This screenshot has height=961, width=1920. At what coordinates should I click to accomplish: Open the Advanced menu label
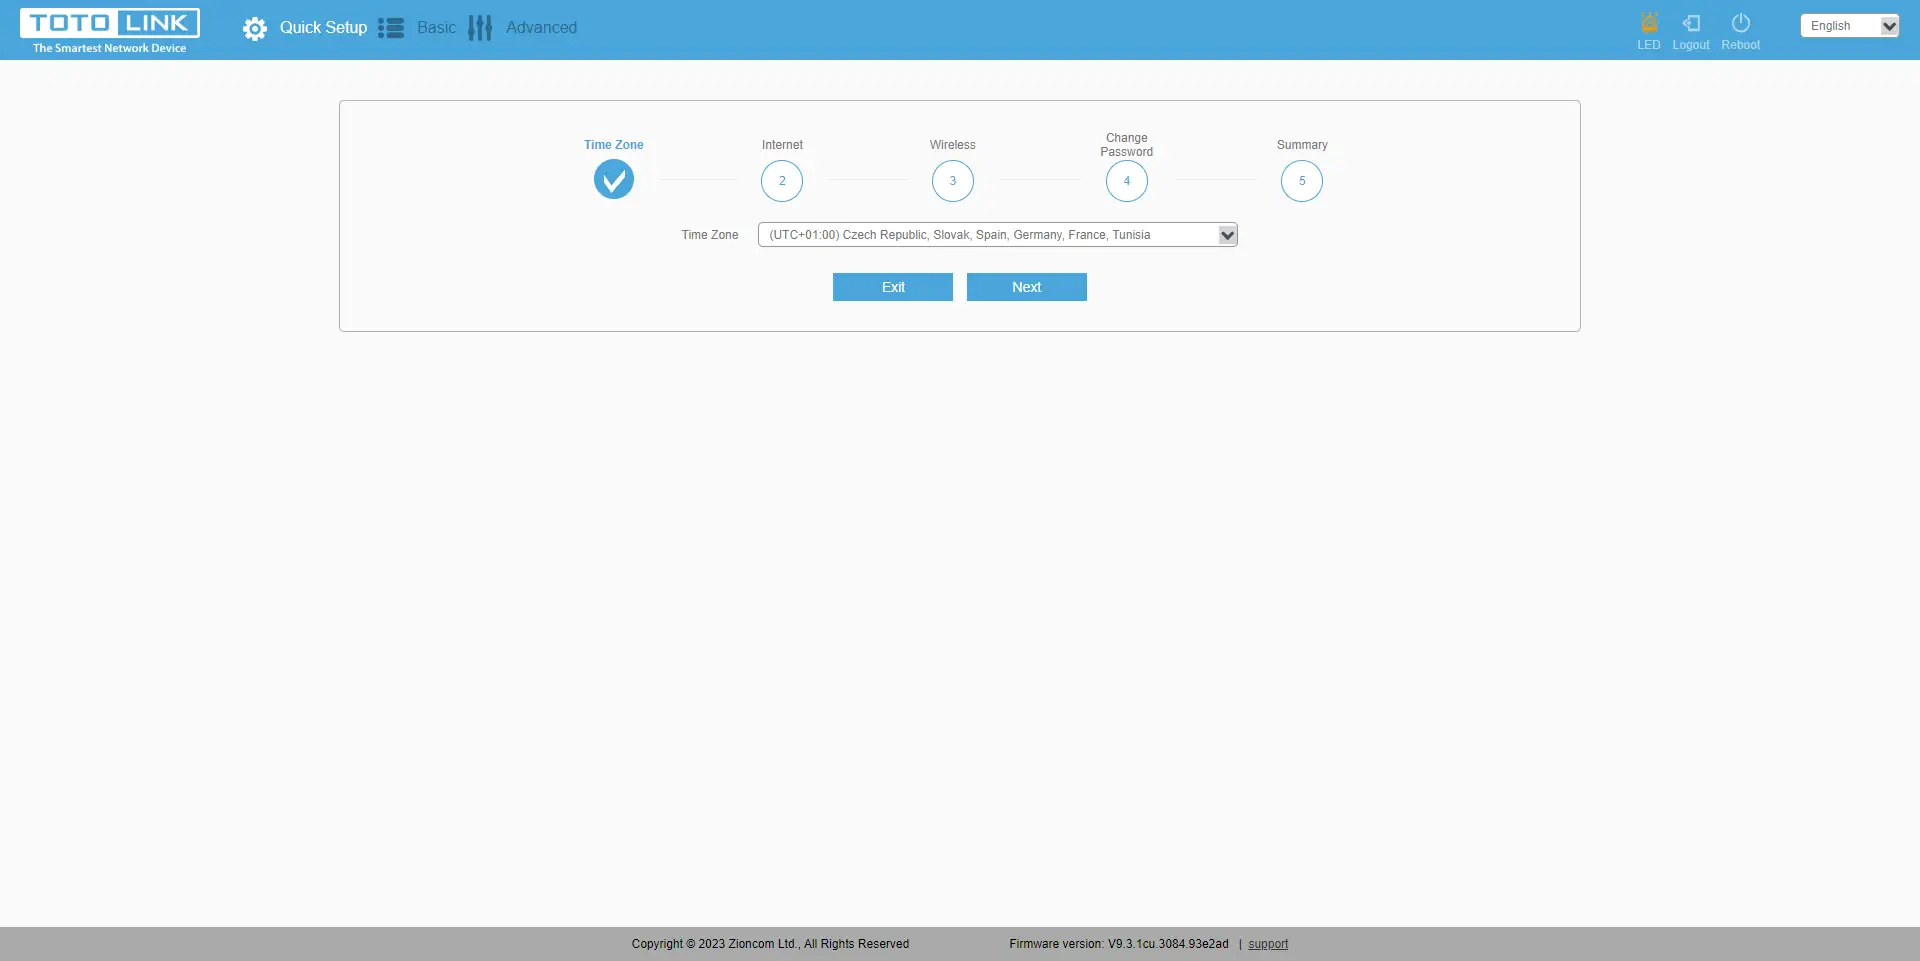click(541, 28)
